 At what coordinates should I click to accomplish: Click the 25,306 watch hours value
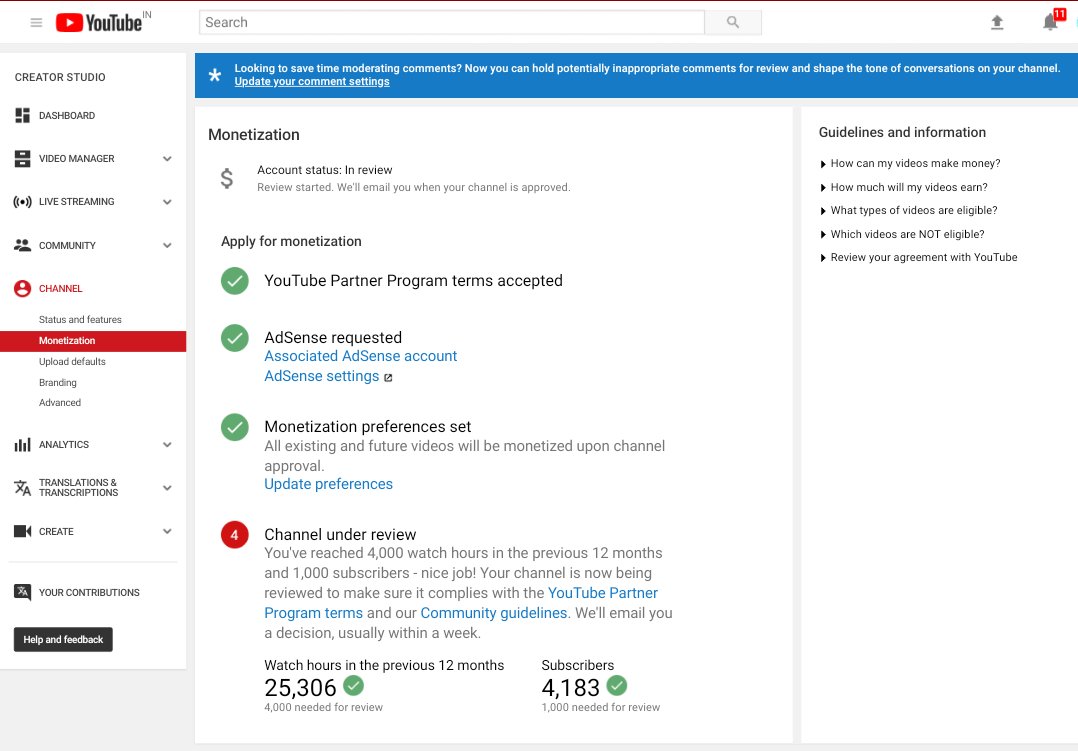(300, 687)
